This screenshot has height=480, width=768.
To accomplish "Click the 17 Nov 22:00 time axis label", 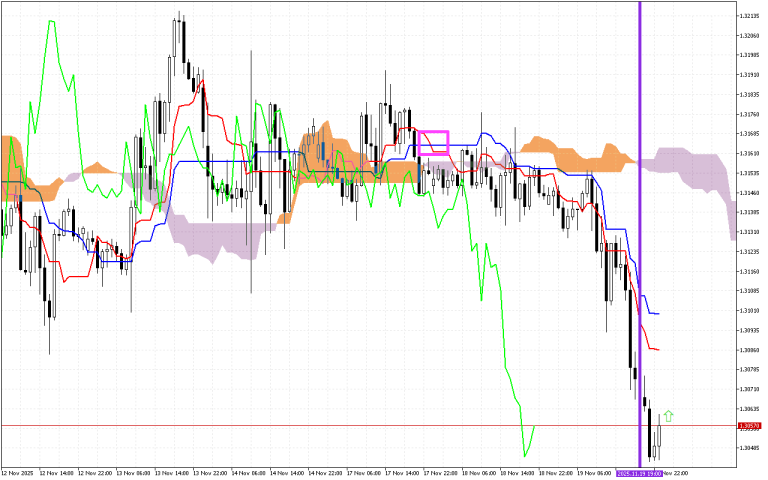I will [440, 474].
